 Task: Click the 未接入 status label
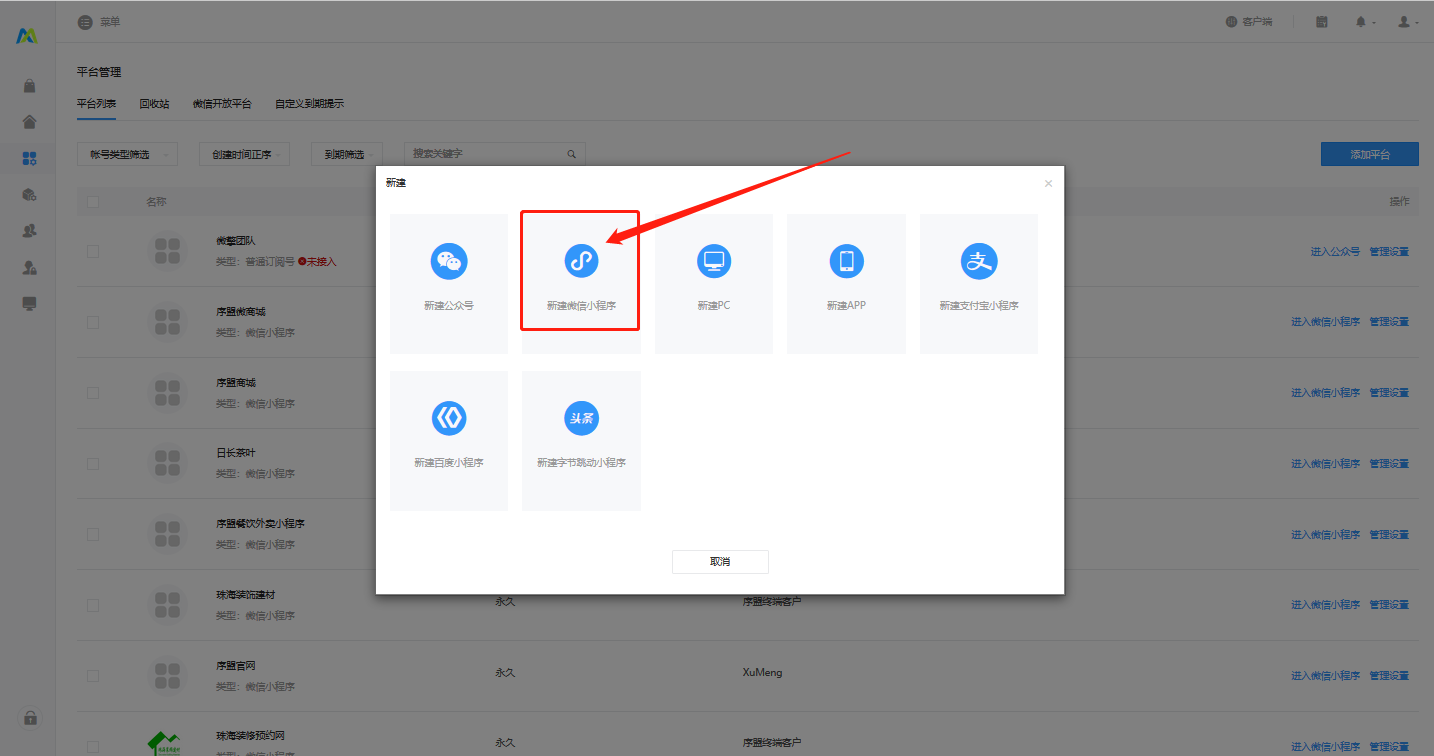point(317,261)
